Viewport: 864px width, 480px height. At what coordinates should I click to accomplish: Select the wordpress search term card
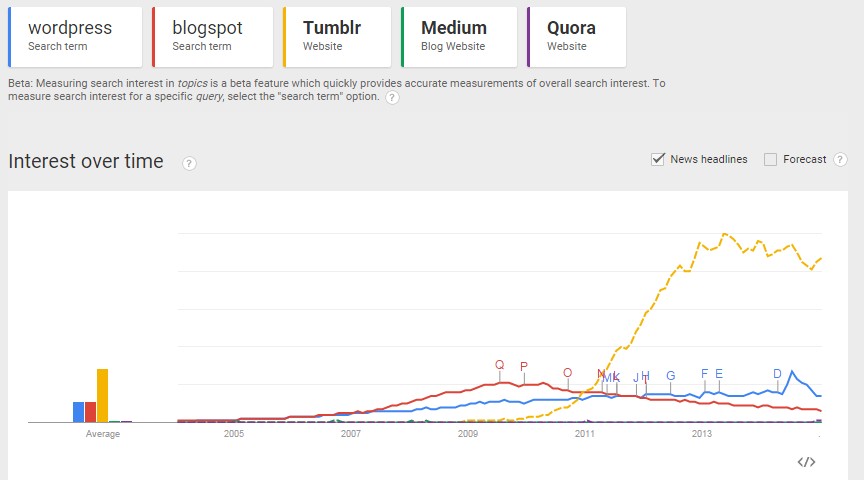(77, 36)
